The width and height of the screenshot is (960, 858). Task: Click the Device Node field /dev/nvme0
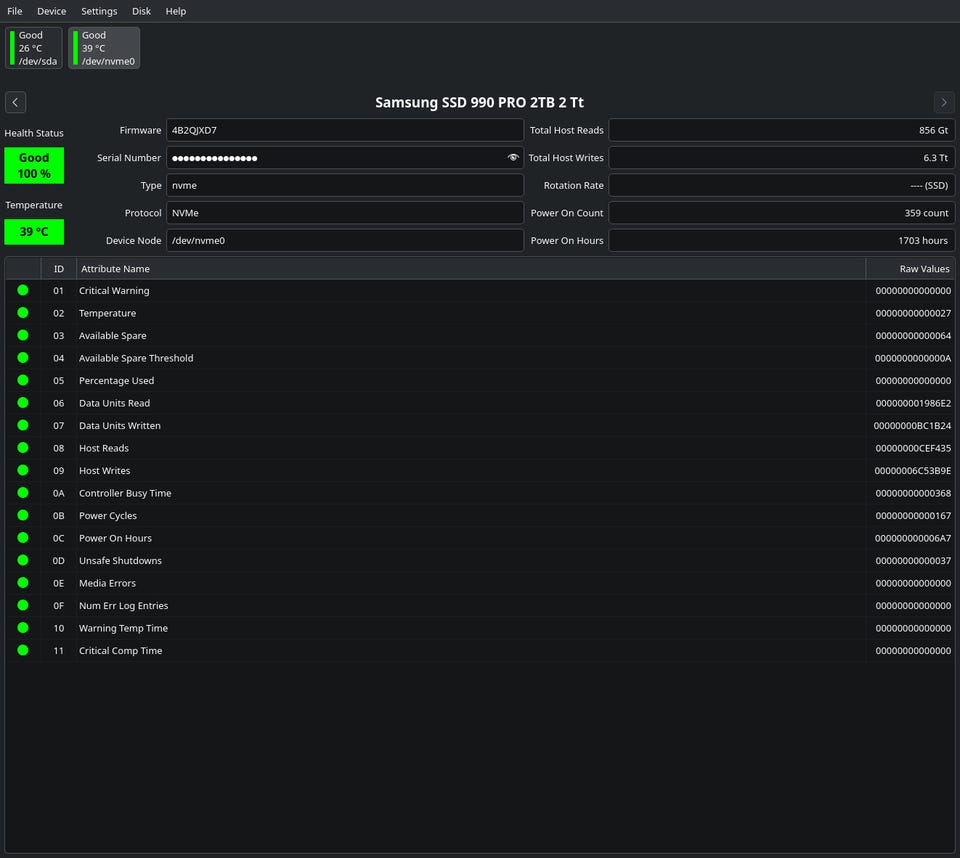(x=345, y=240)
